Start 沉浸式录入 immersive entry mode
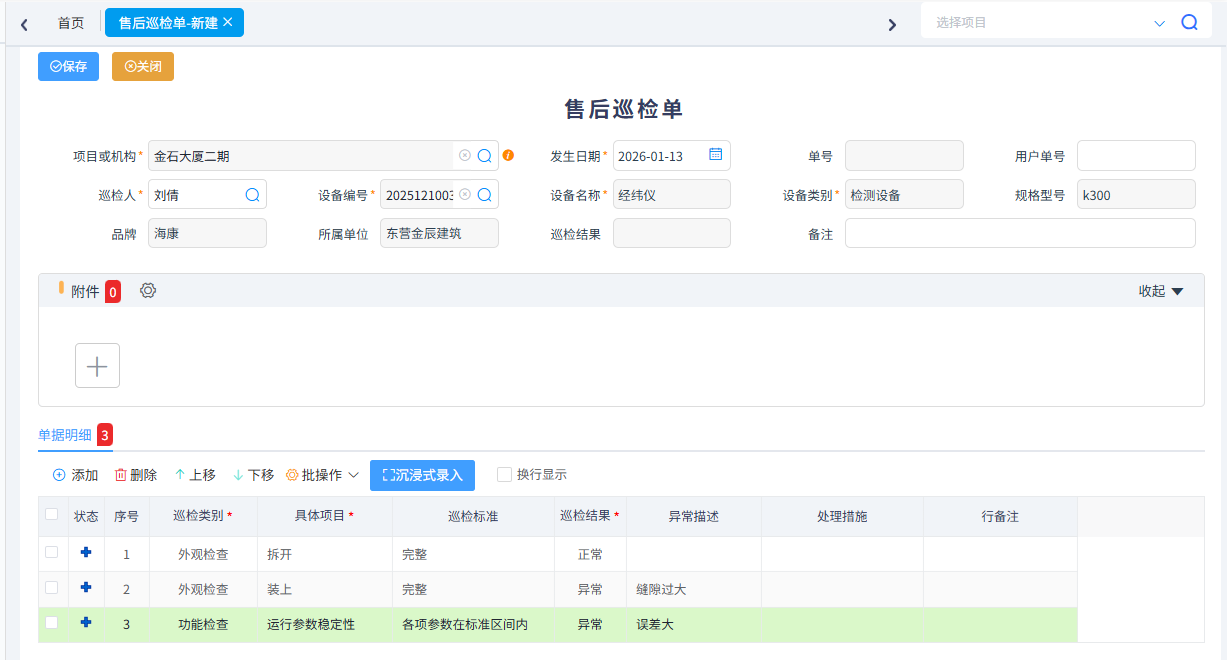This screenshot has height=660, width=1227. [x=422, y=475]
